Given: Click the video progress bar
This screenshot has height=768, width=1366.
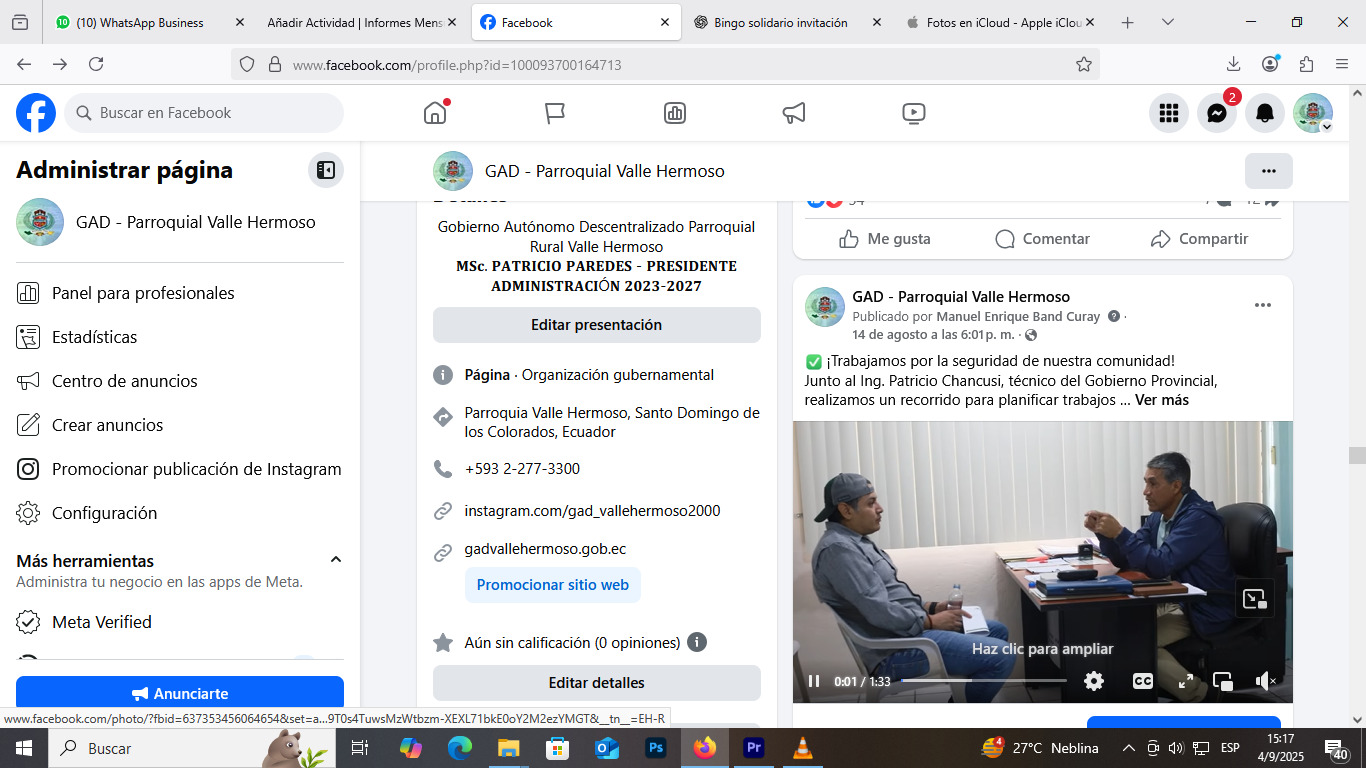Looking at the screenshot, I should tap(984, 681).
